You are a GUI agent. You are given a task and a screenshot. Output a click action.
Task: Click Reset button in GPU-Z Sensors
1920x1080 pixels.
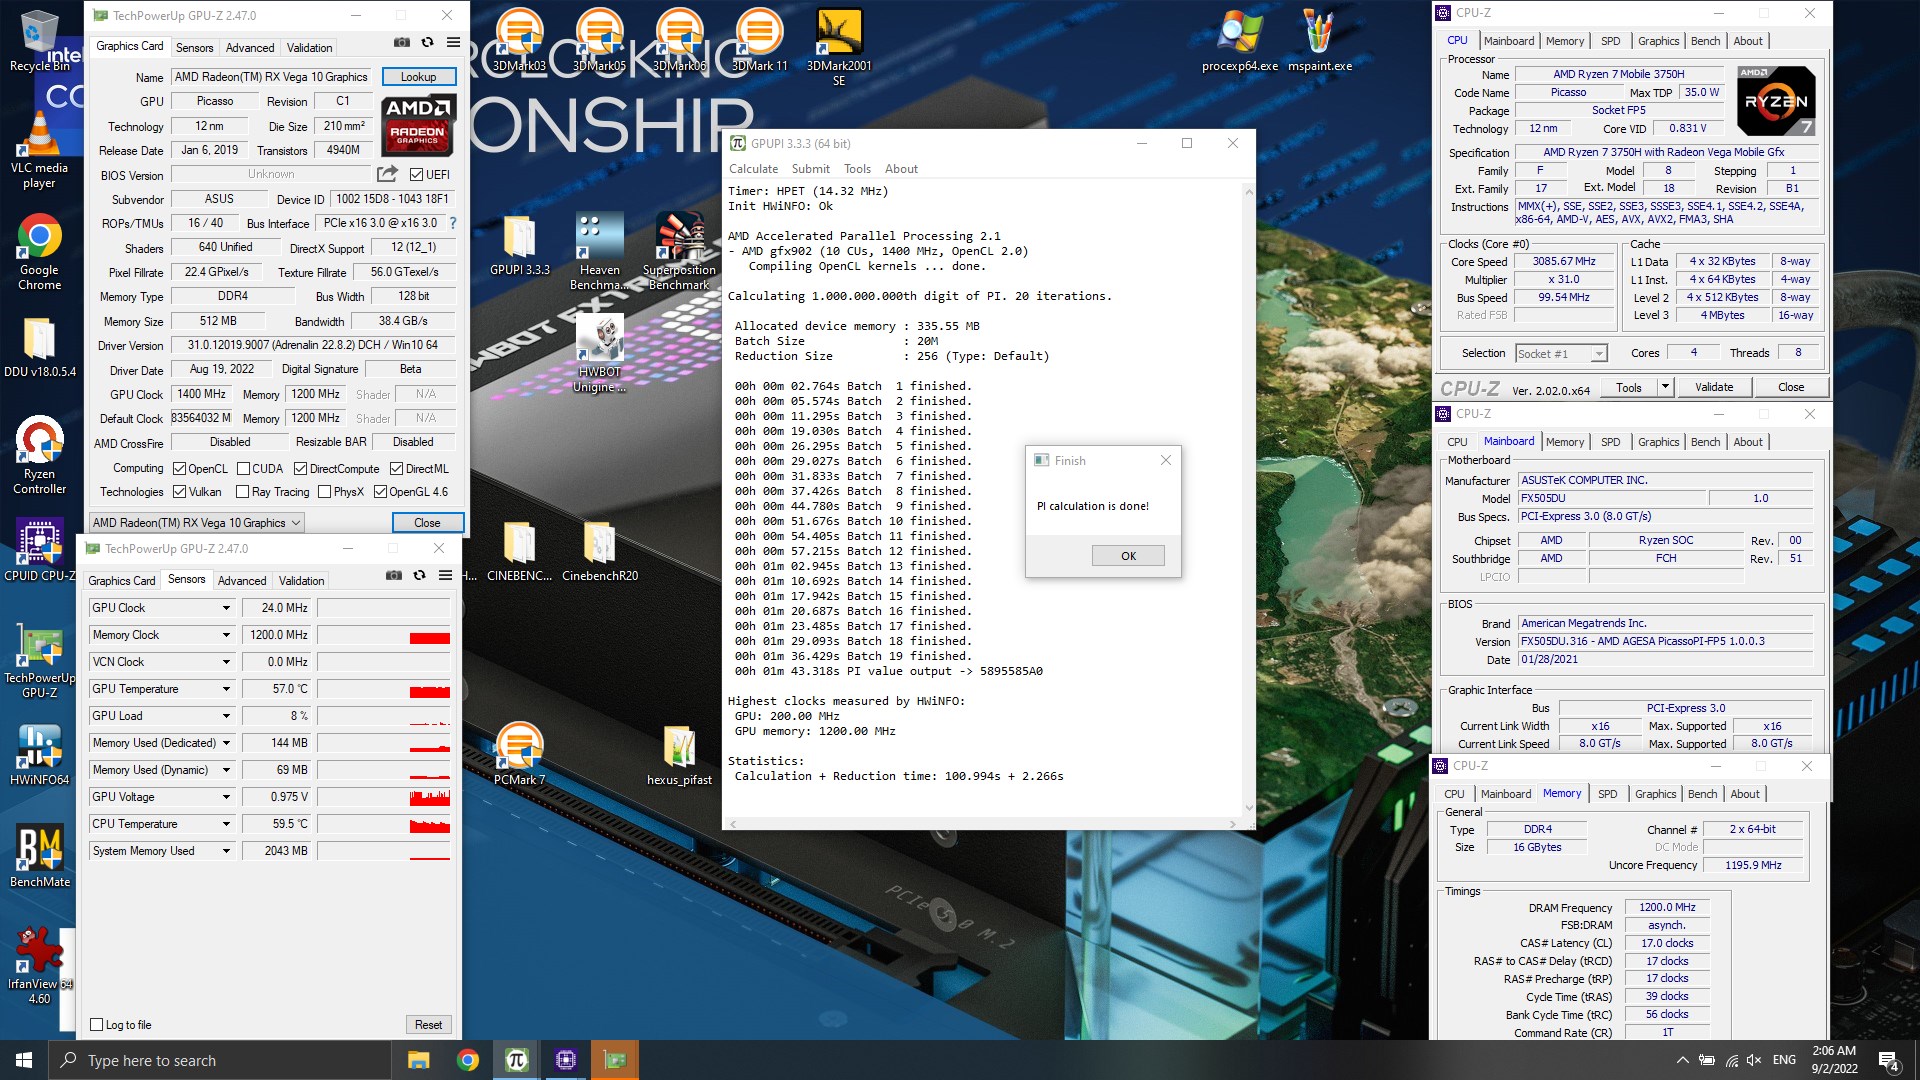pos(428,1024)
